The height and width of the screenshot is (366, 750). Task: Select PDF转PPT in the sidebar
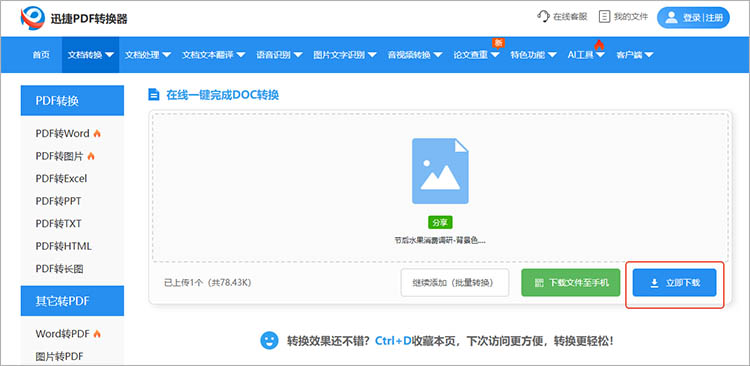coord(58,201)
